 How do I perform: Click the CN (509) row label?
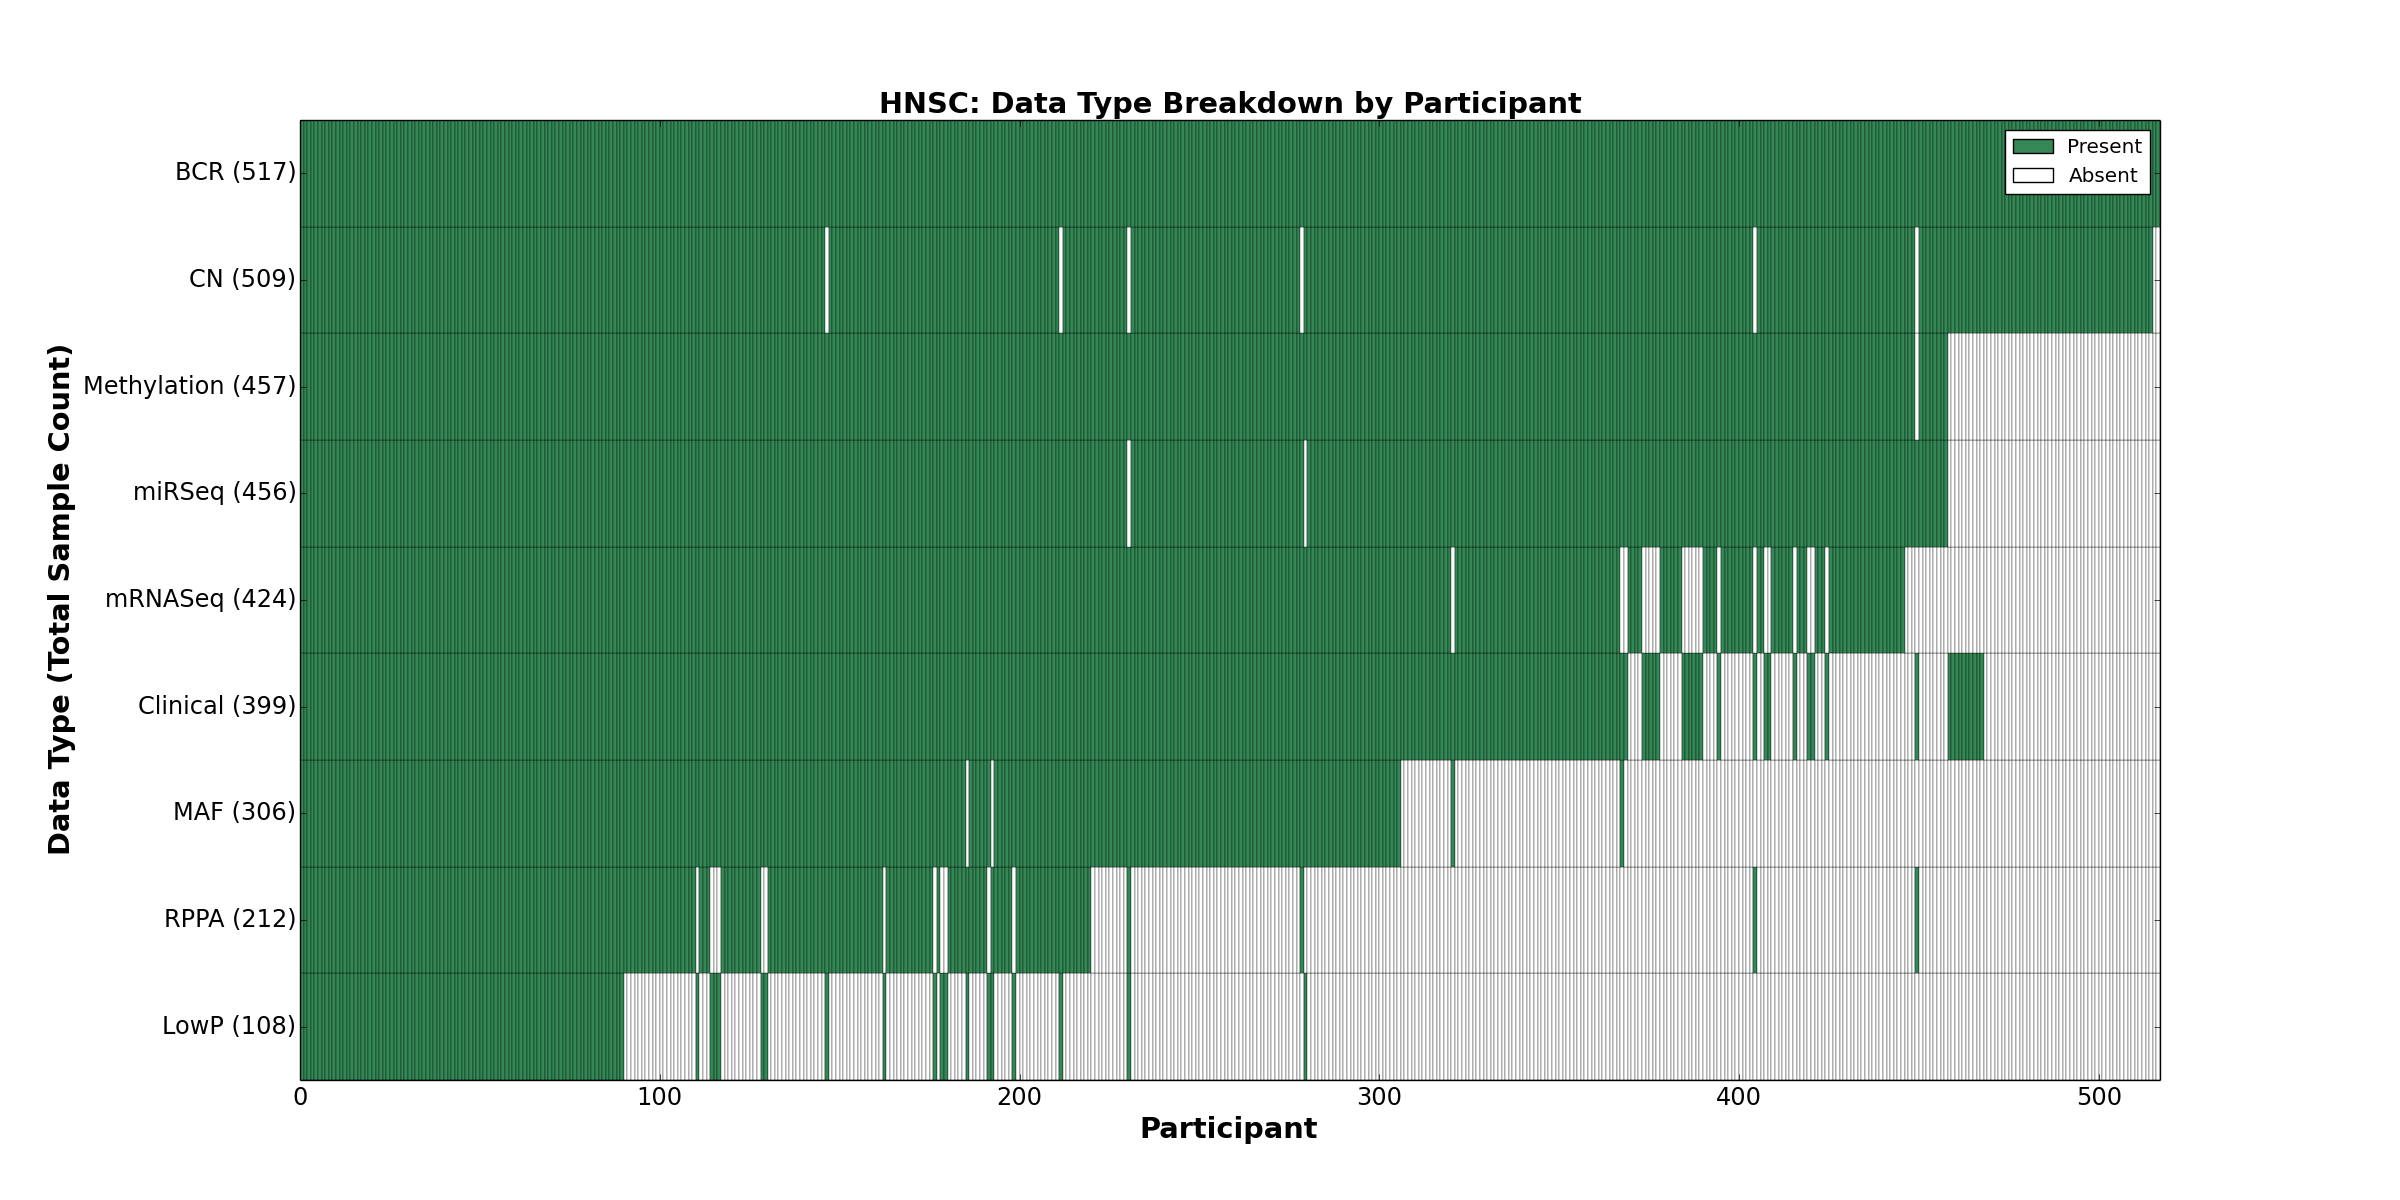pos(242,279)
